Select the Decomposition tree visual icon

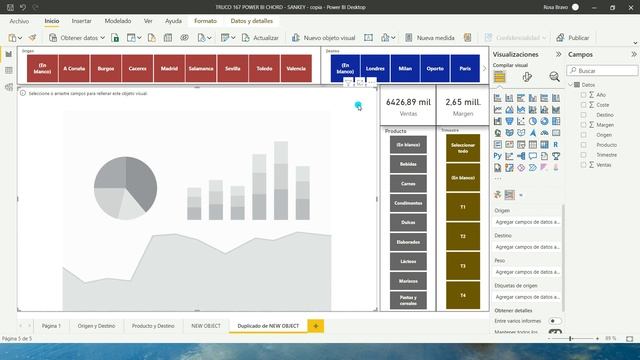click(521, 156)
